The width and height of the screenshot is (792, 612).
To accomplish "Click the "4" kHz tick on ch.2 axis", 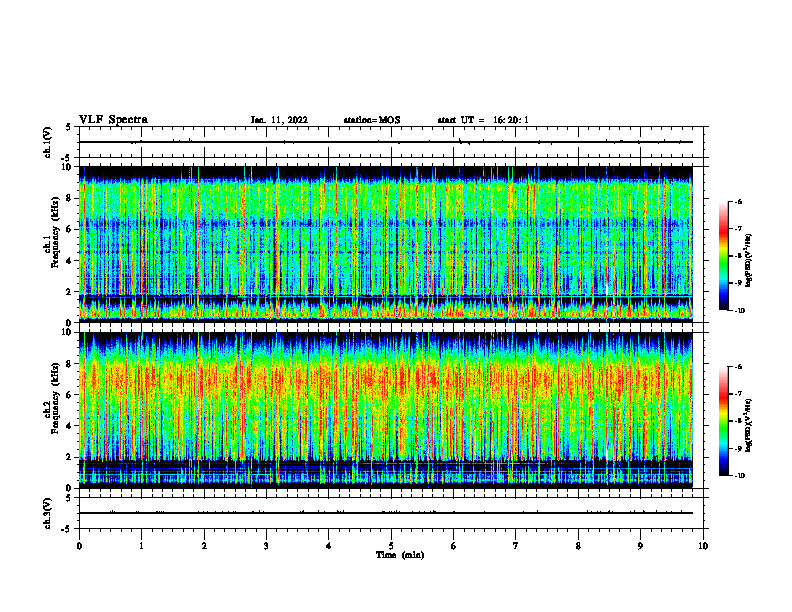I will [x=69, y=426].
